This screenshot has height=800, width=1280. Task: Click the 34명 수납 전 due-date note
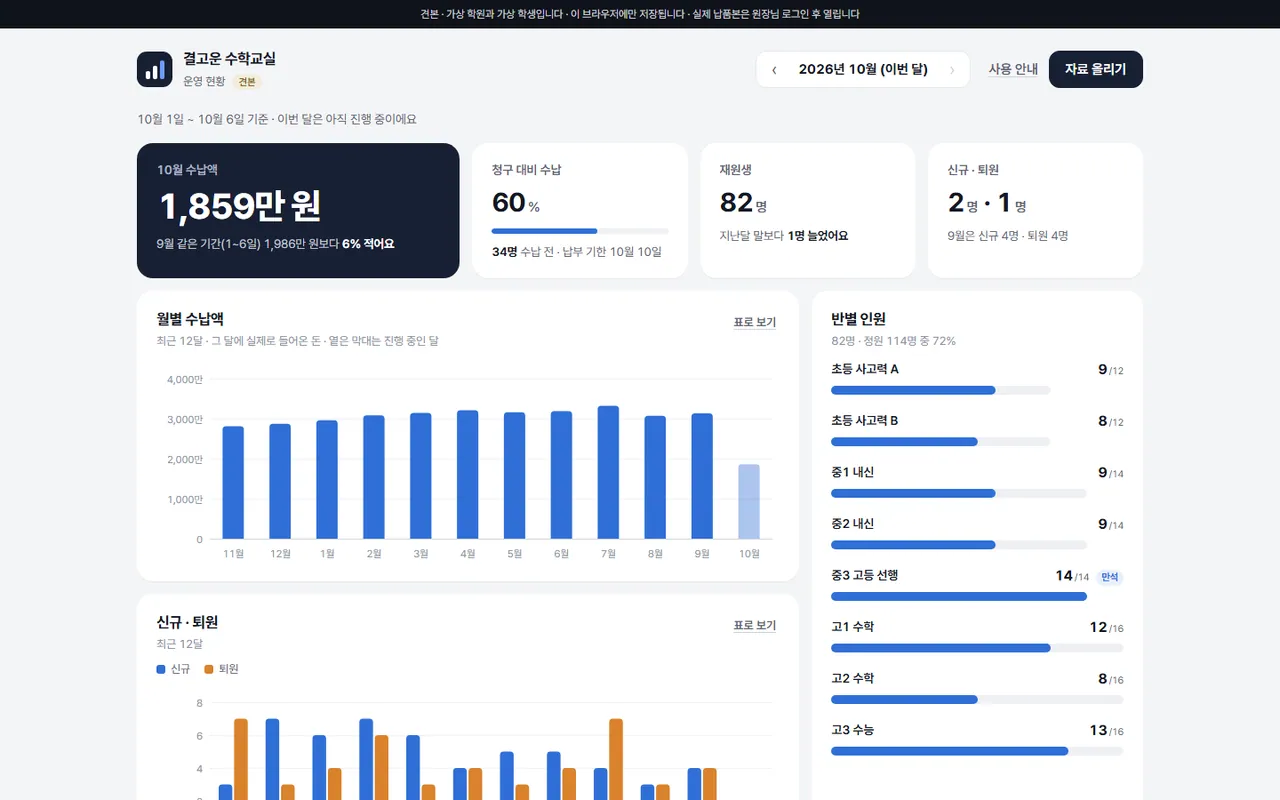[x=577, y=252]
